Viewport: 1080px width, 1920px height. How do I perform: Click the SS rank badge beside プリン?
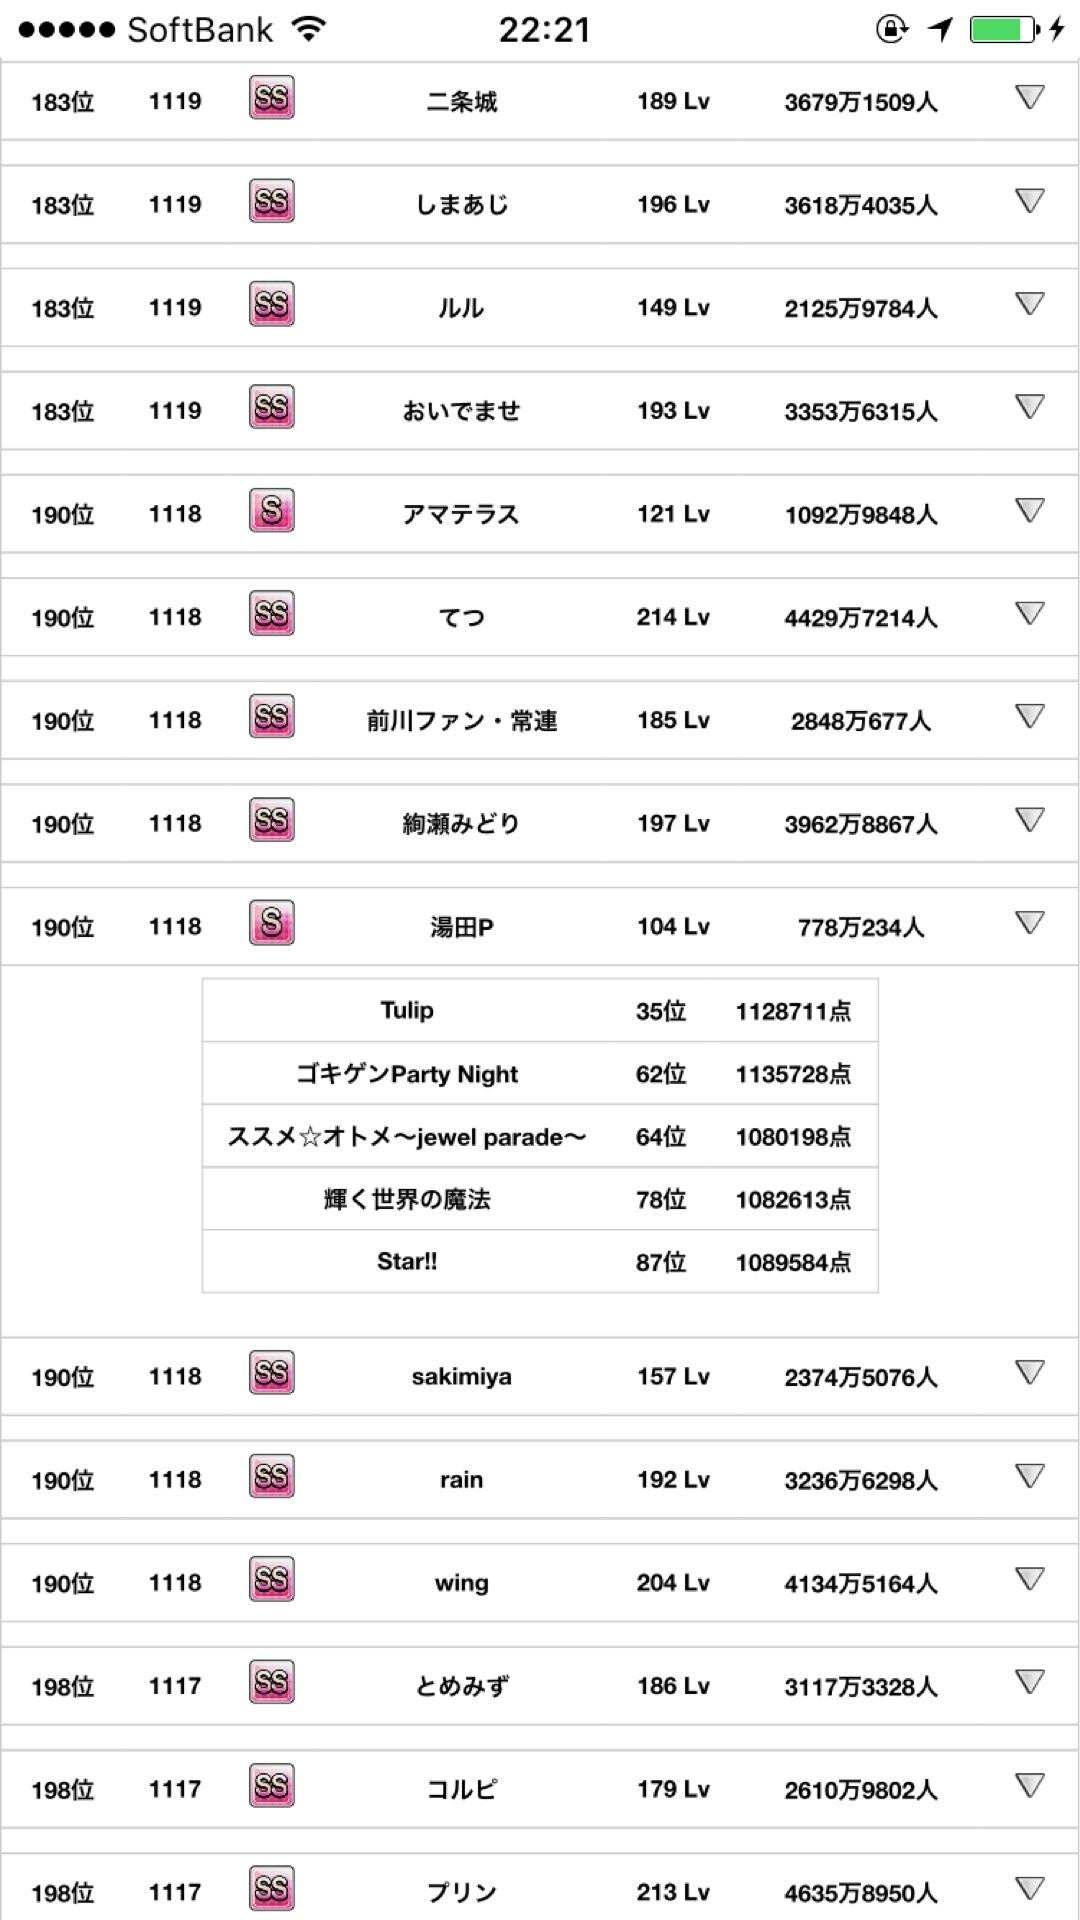[271, 1889]
